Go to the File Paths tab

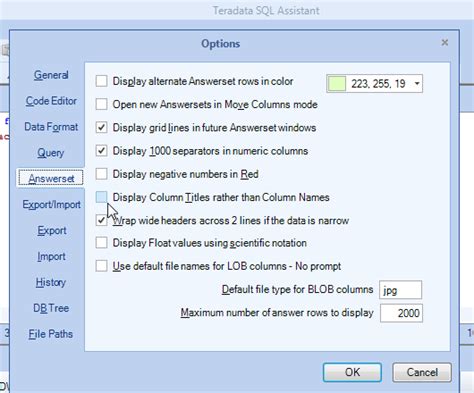coord(51,334)
